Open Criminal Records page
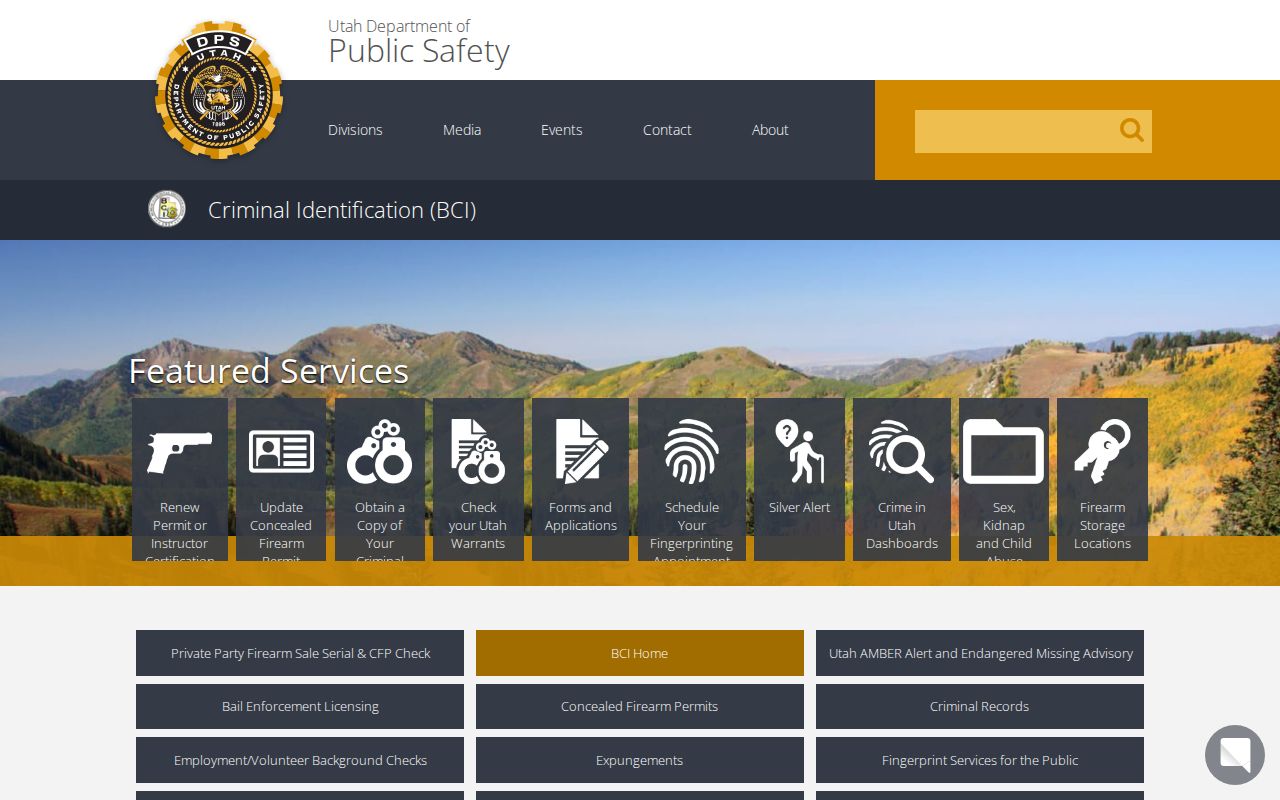The height and width of the screenshot is (800, 1280). 980,706
